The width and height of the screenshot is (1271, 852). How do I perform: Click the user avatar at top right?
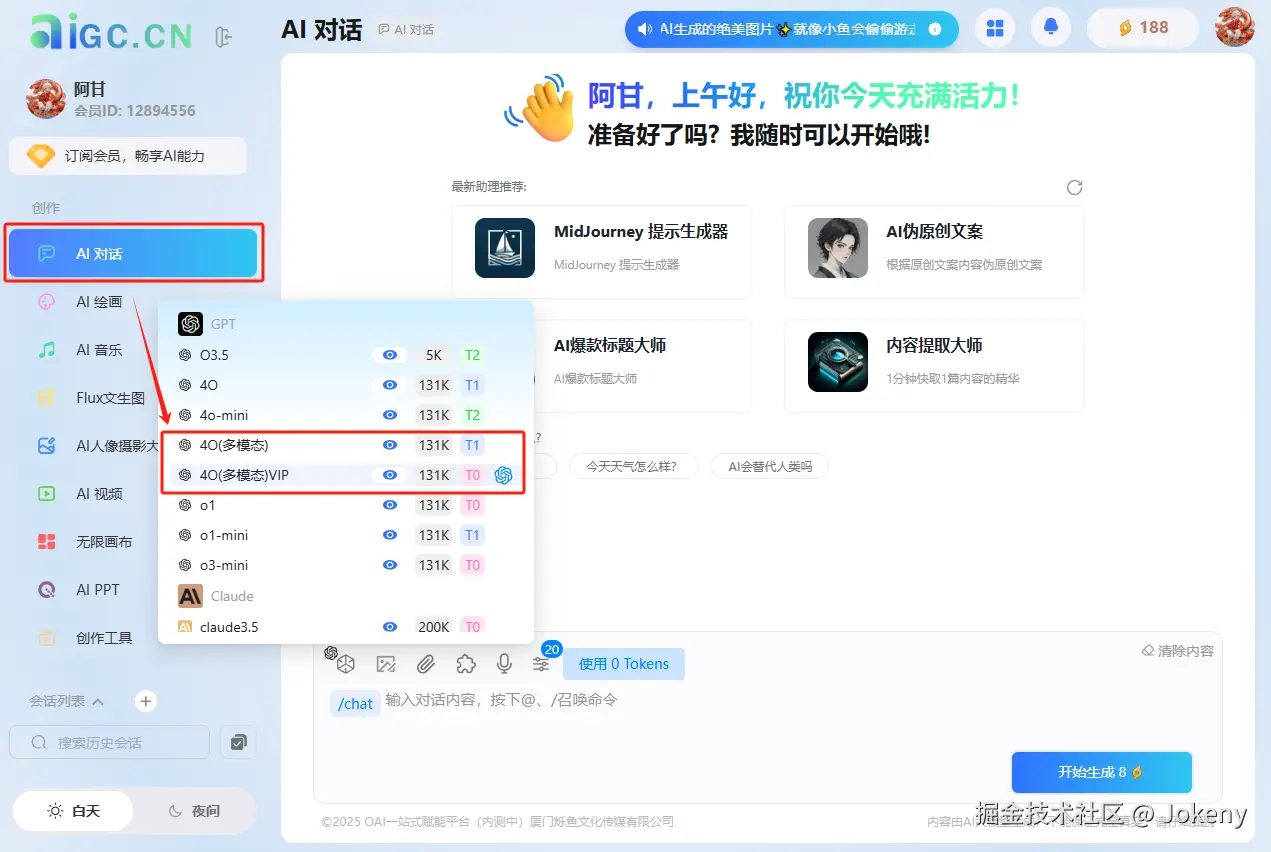1234,27
